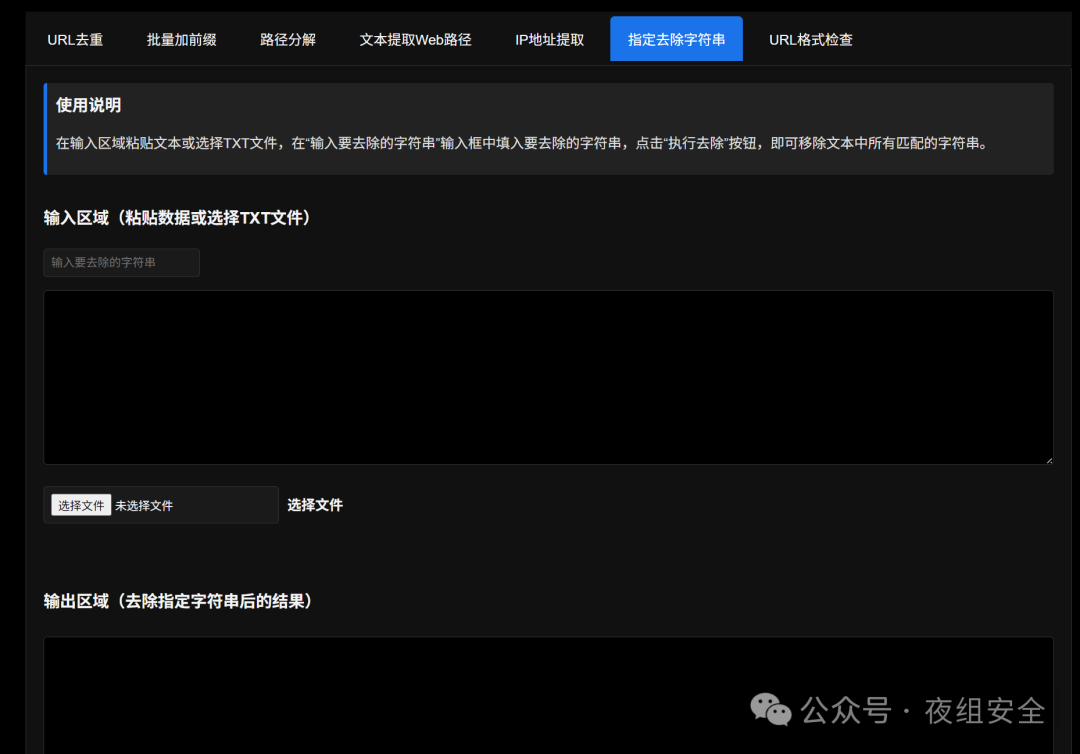Click the 夜组安全 watermark text
1080x754 pixels.
pos(972,711)
